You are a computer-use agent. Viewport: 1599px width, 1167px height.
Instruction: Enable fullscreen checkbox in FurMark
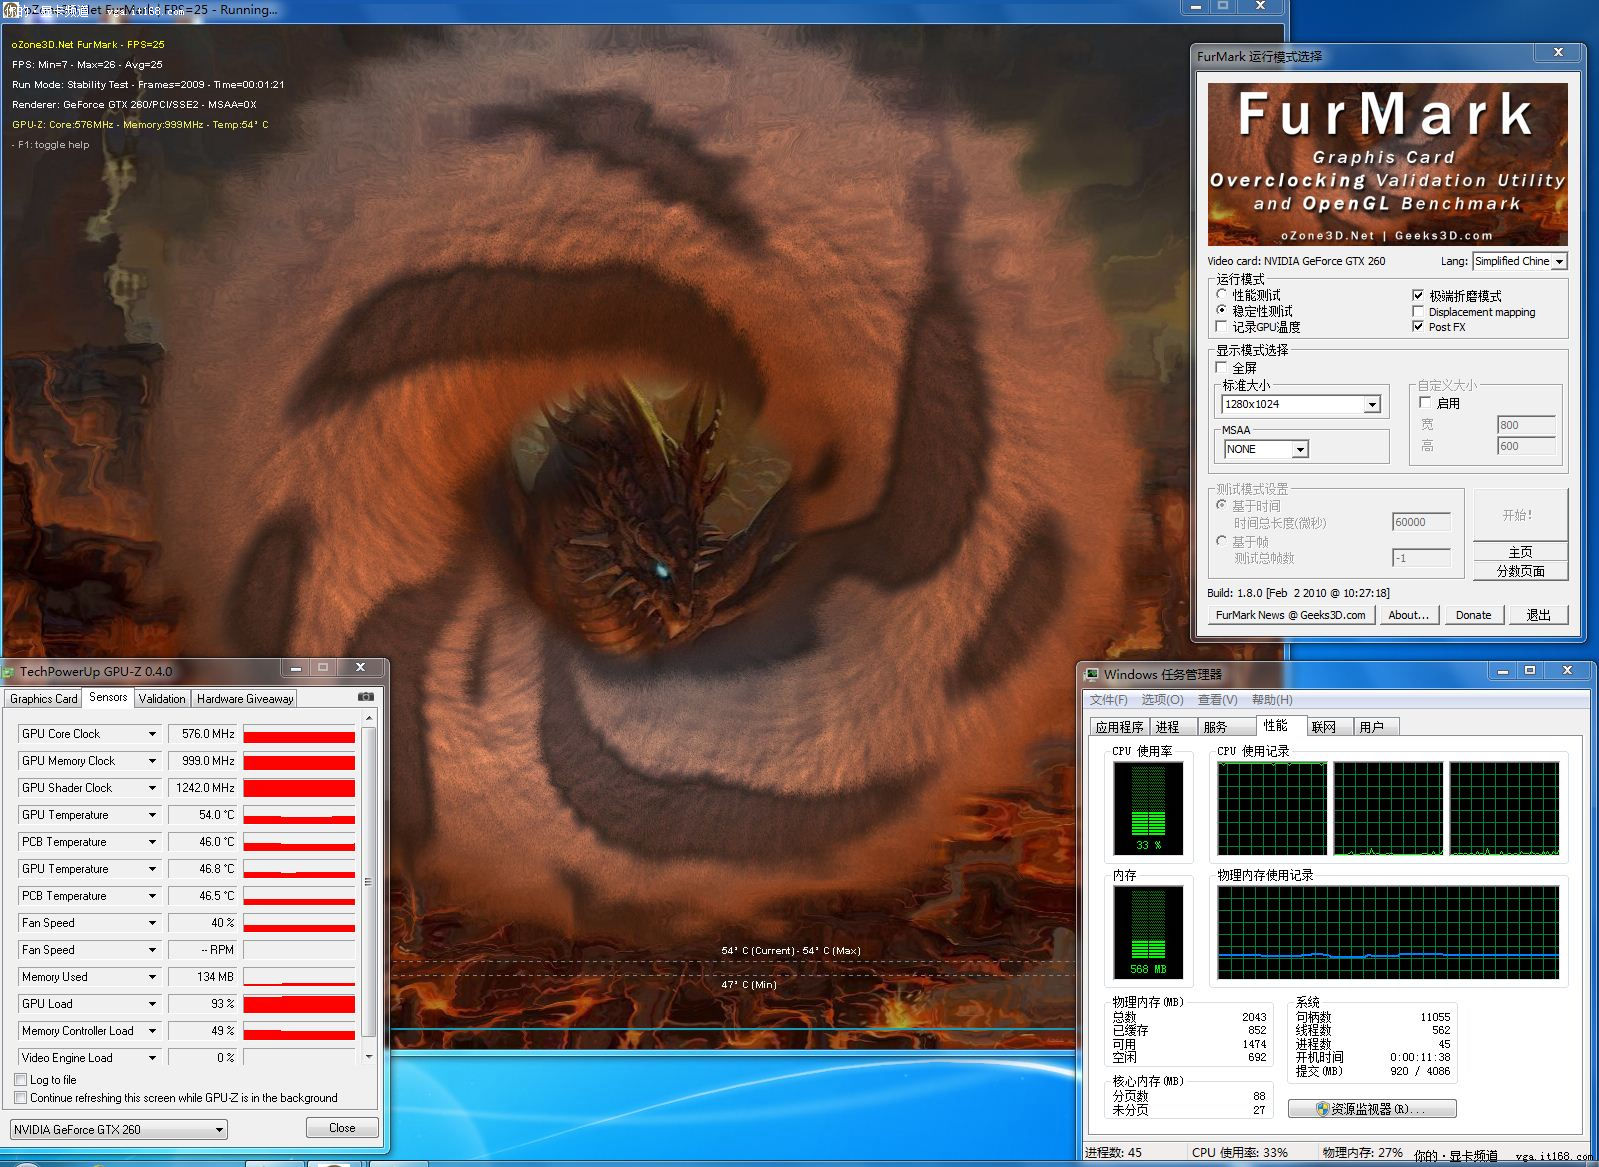click(x=1221, y=368)
